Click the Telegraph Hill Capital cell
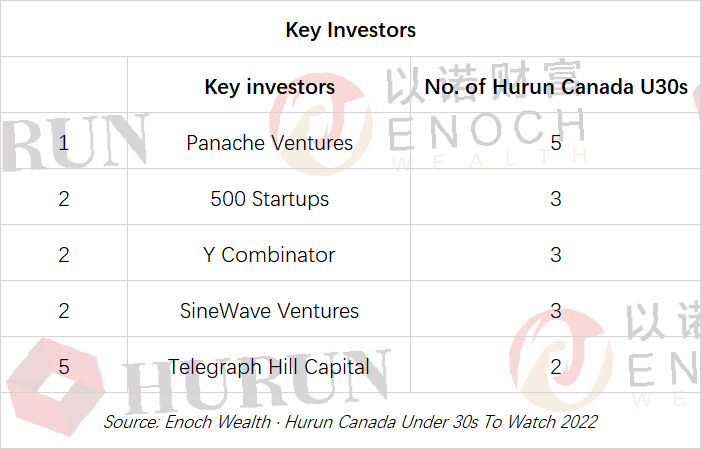The width and height of the screenshot is (701, 449). [270, 367]
